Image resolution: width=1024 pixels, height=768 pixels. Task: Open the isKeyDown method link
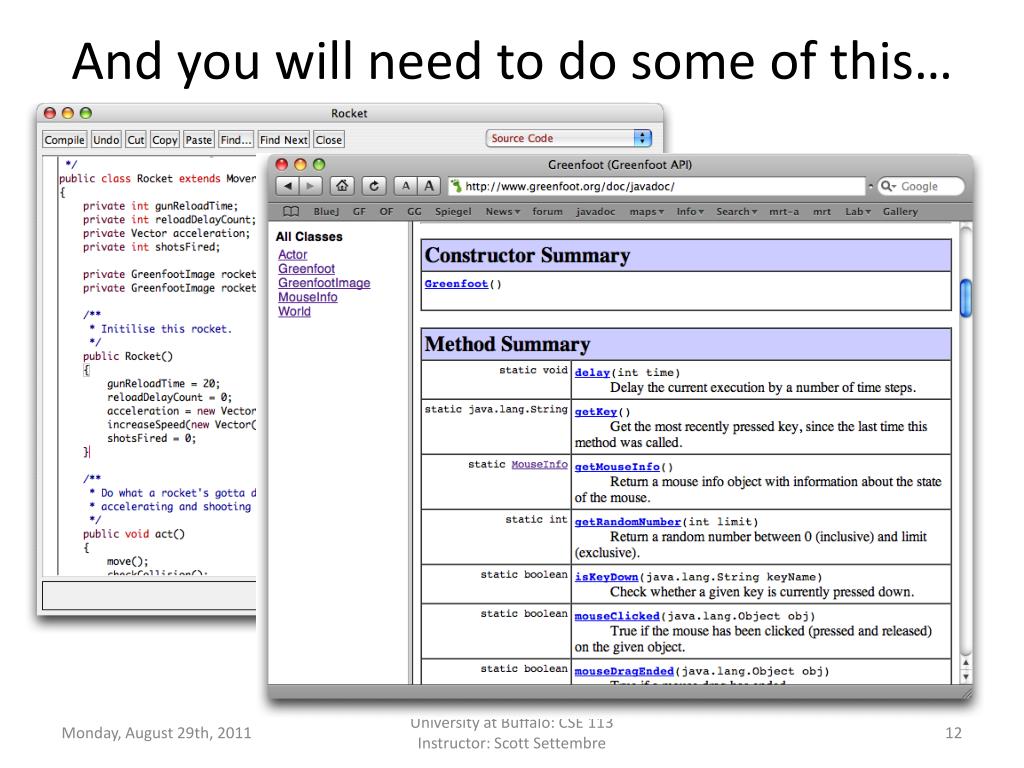(x=606, y=577)
